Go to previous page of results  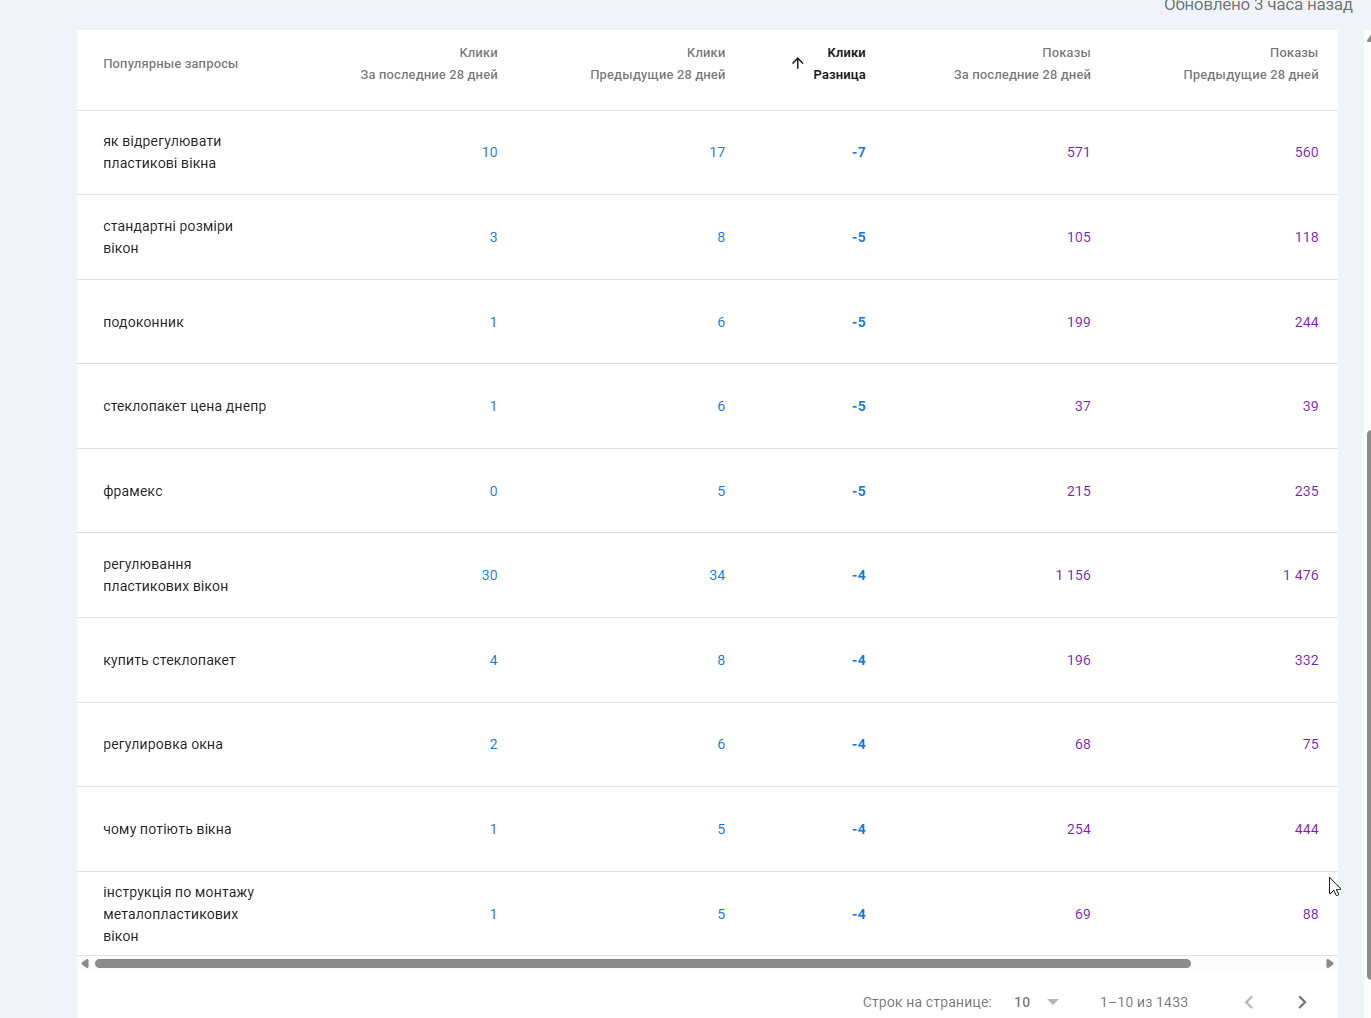[1248, 1002]
